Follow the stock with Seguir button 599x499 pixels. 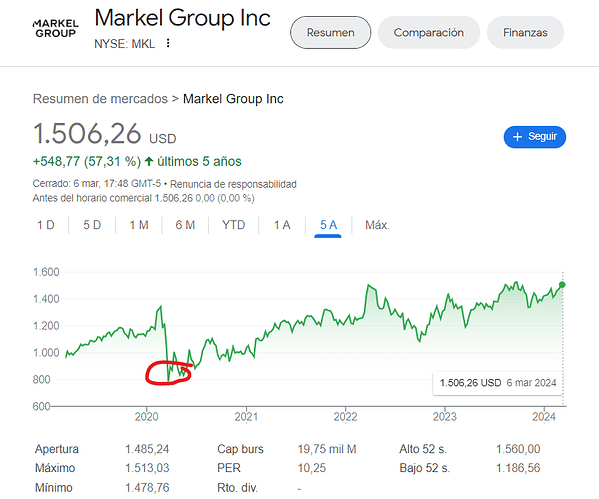click(x=535, y=137)
